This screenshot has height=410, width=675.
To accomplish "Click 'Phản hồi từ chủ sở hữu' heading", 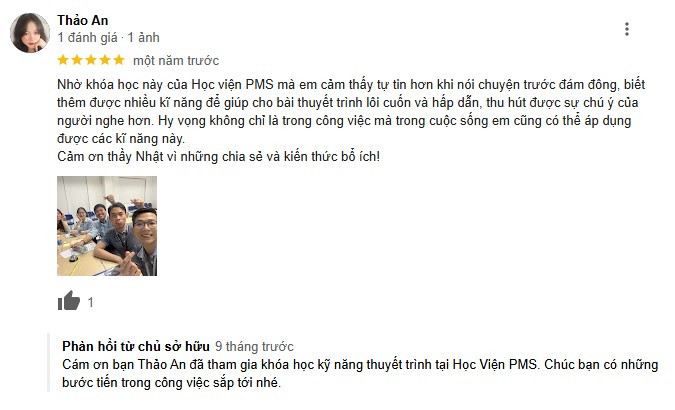I will [x=136, y=346].
